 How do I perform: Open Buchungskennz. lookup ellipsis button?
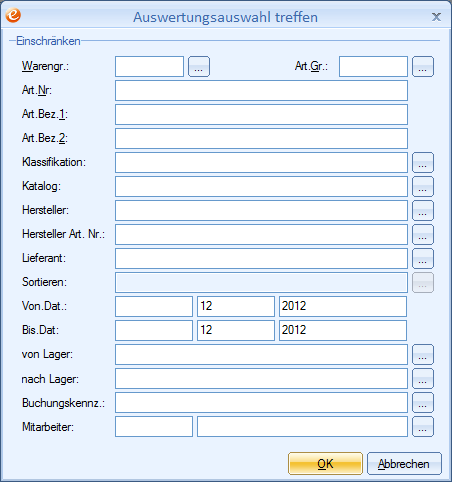[x=423, y=402]
